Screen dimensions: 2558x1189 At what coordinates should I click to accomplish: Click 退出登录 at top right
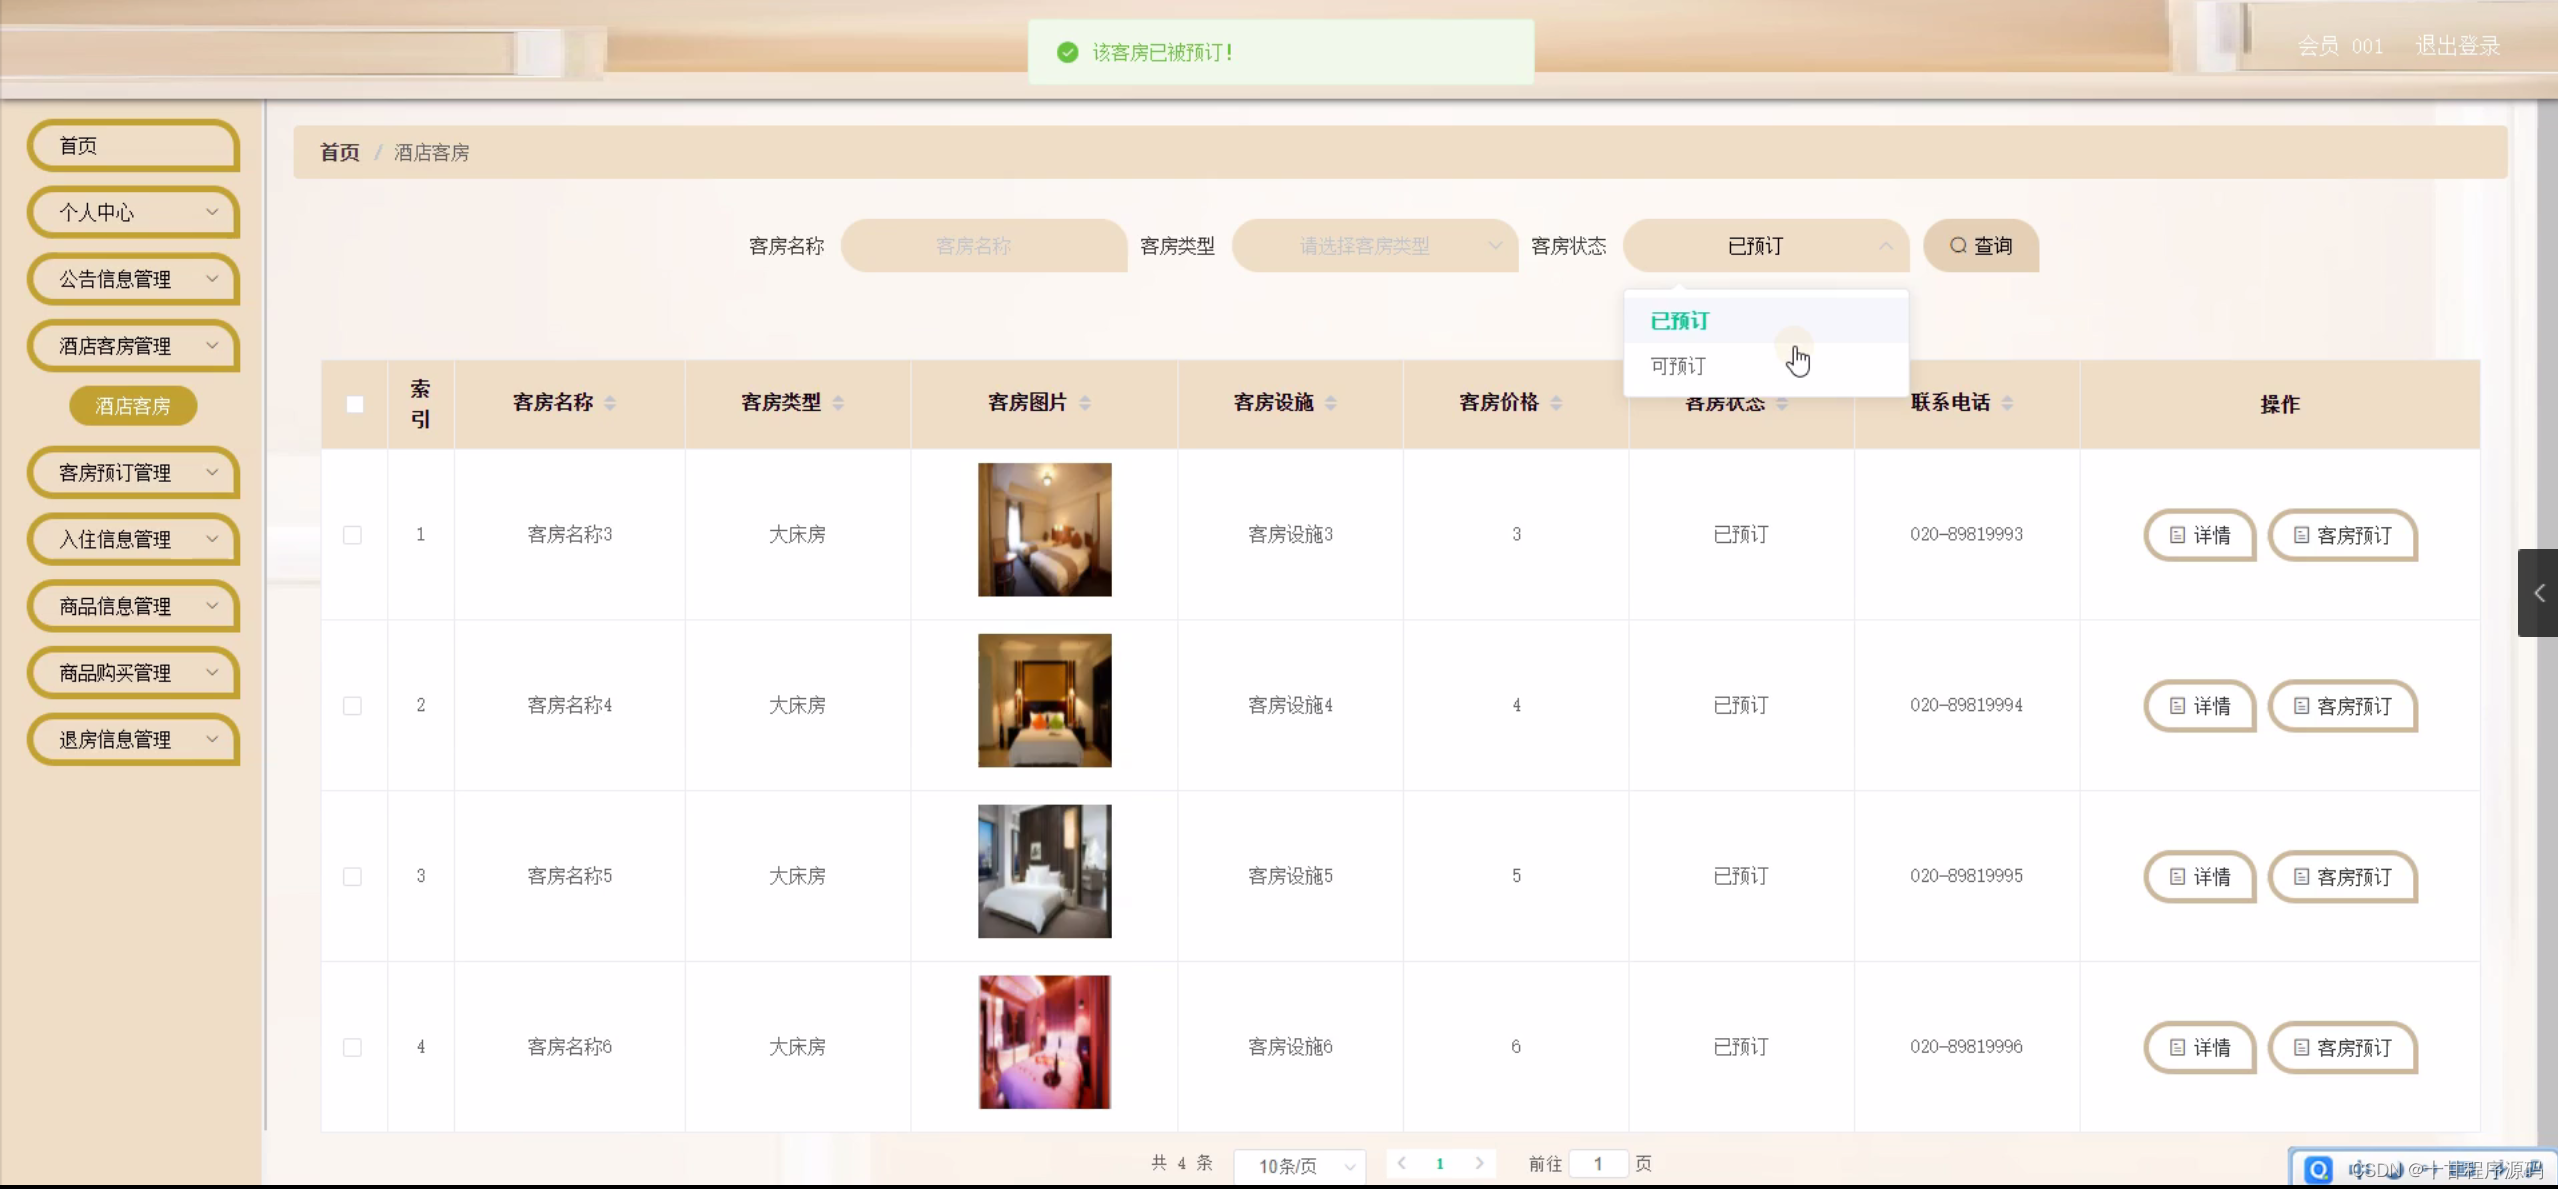coord(2457,45)
